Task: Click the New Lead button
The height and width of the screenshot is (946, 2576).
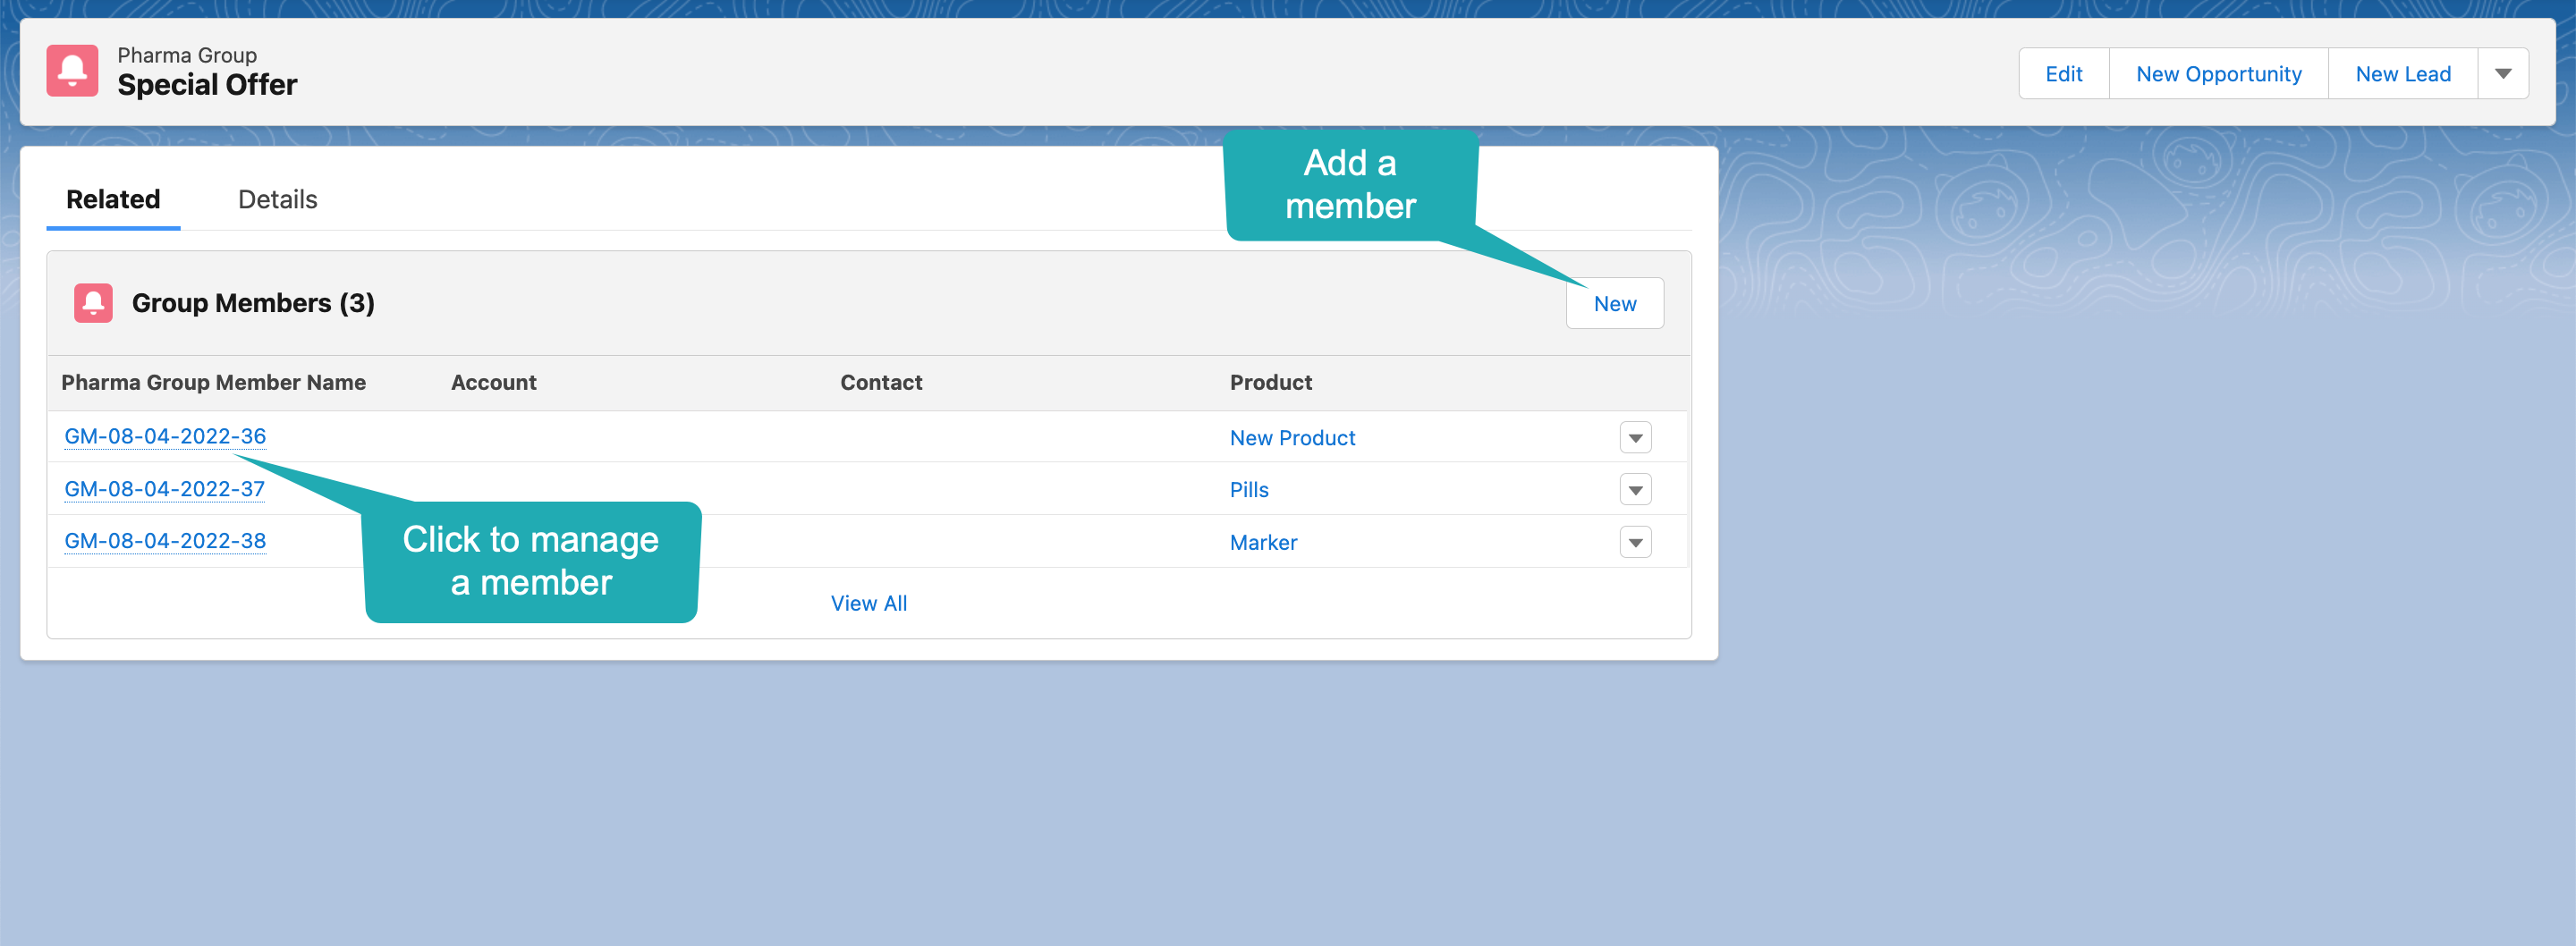Action: tap(2403, 73)
